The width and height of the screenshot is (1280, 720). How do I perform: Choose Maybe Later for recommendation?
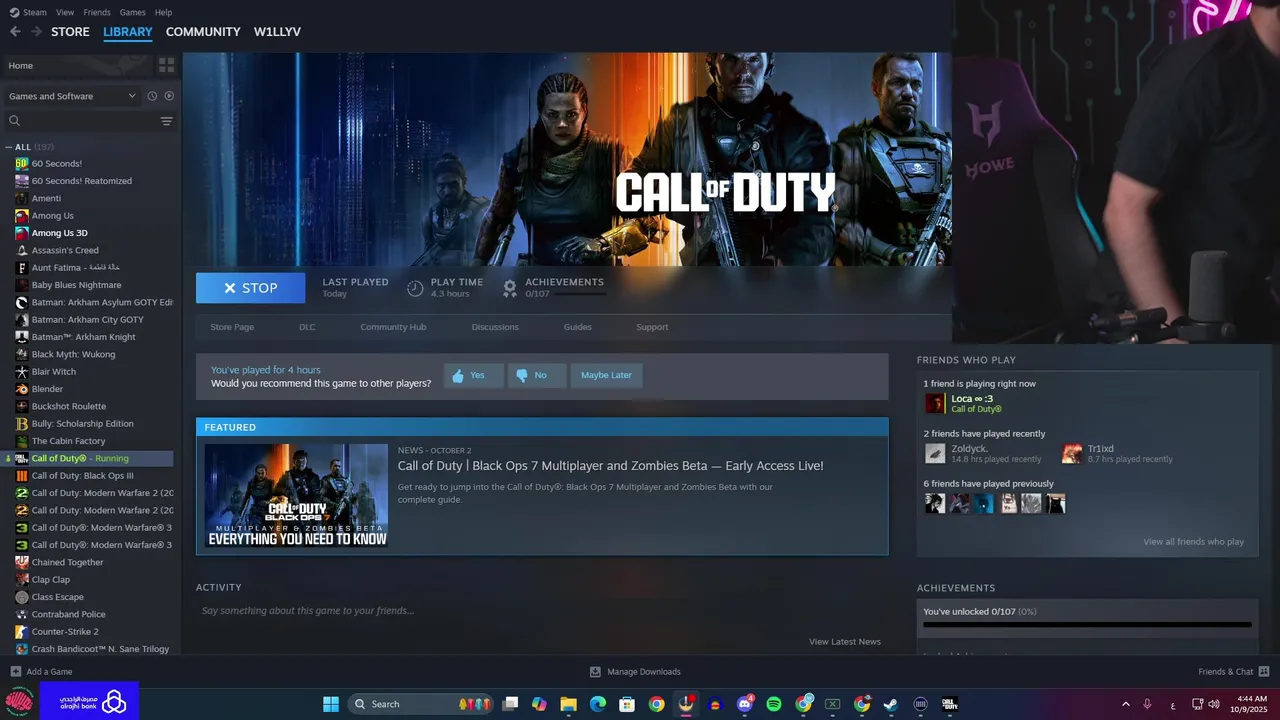[x=606, y=376]
